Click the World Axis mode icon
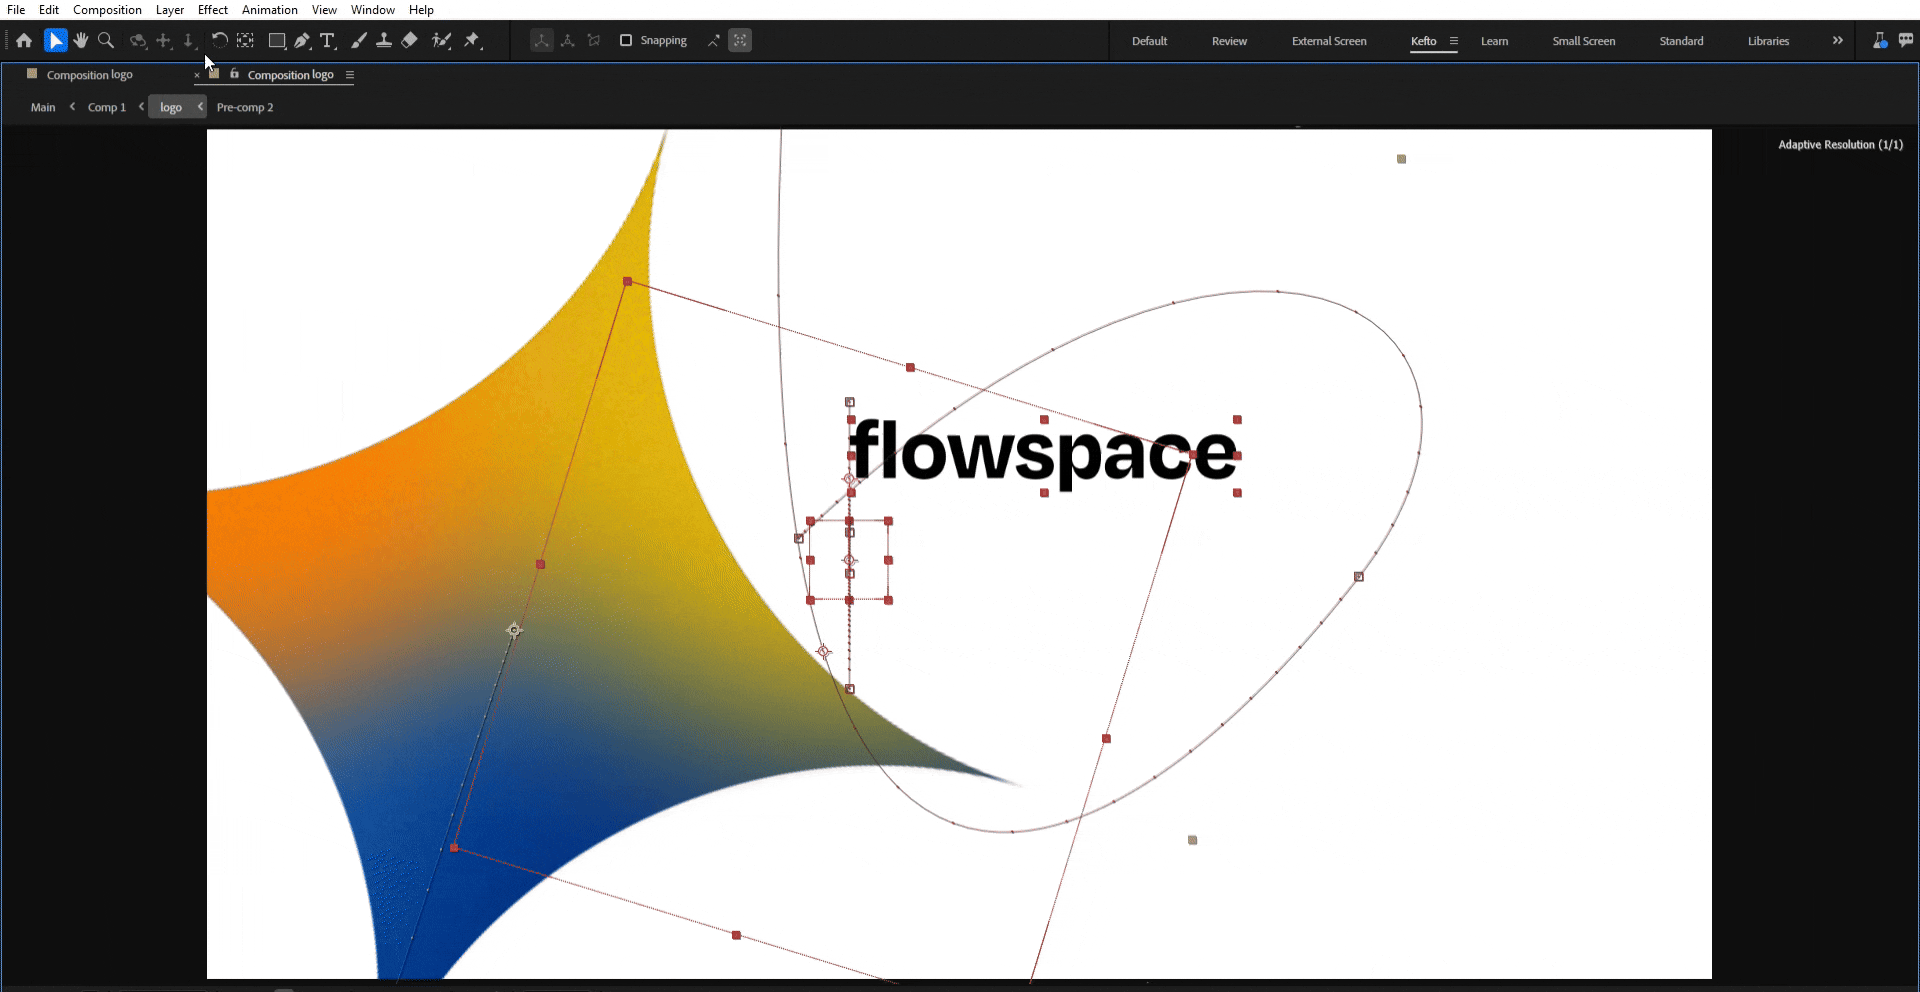1920x992 pixels. (x=568, y=41)
